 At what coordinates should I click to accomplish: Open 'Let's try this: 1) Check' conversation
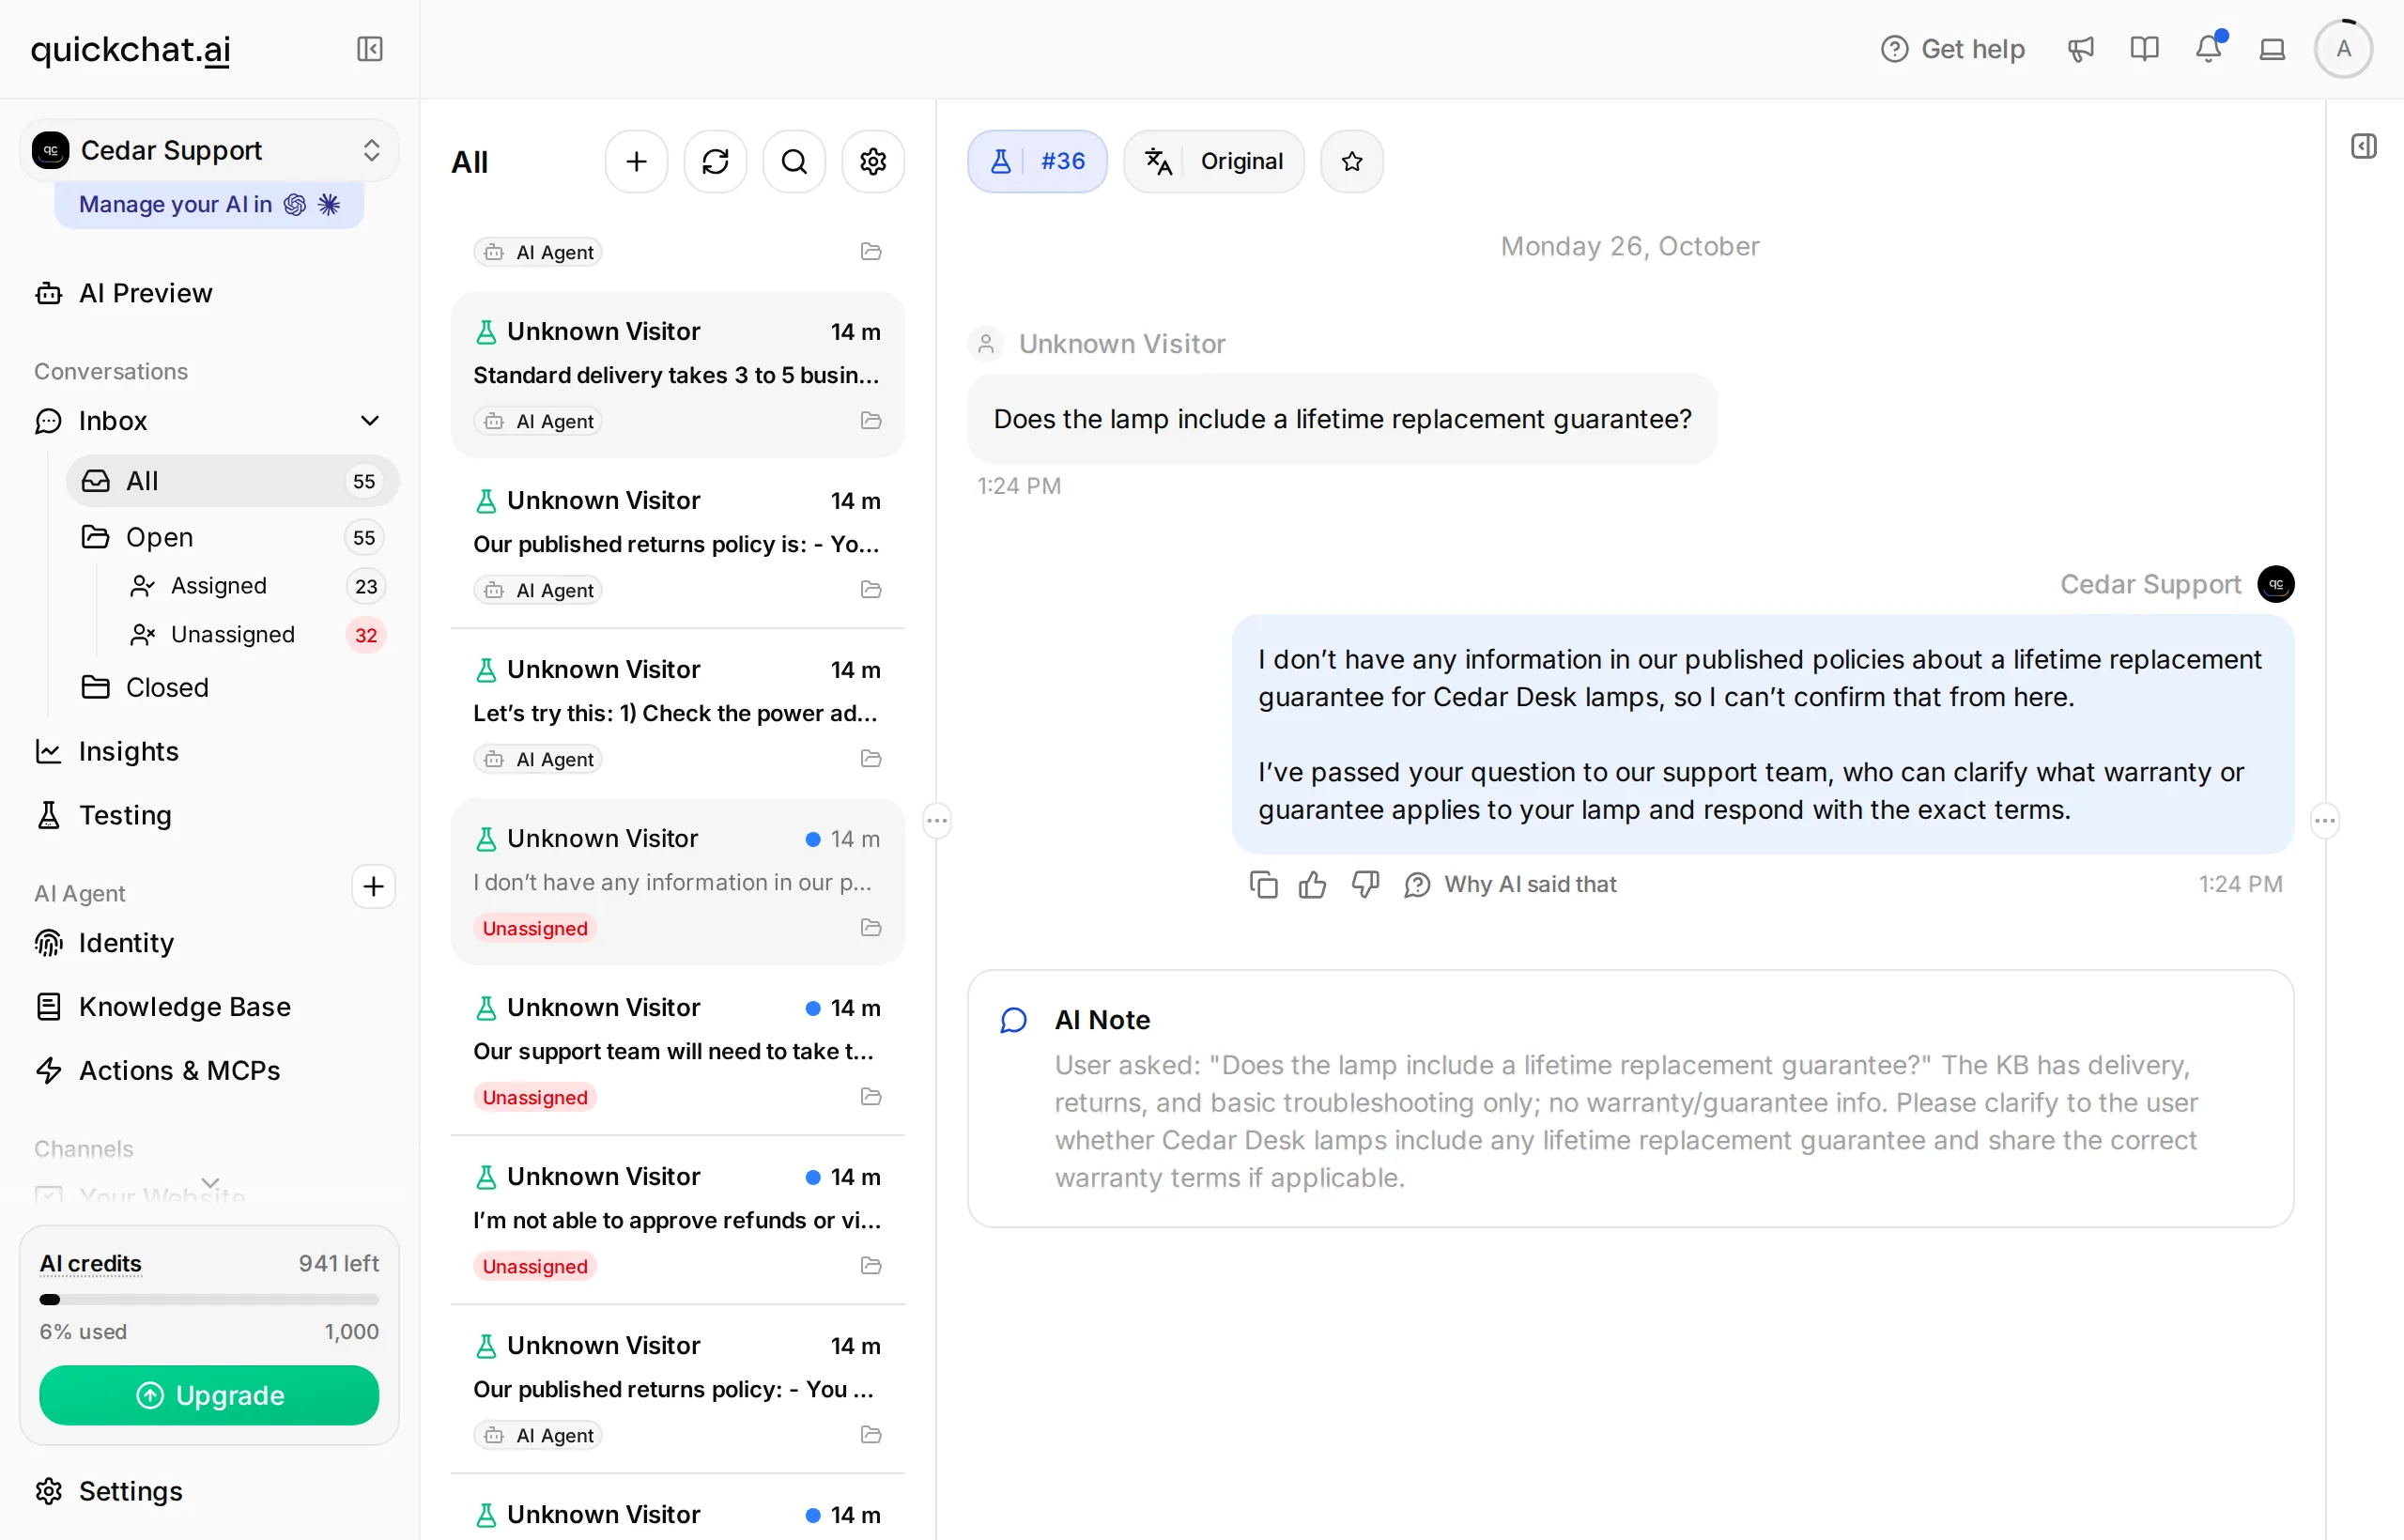[677, 713]
